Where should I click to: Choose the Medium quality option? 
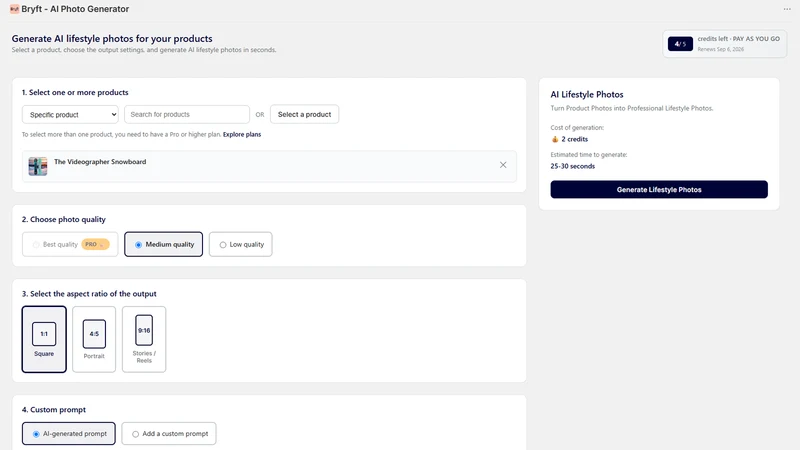(163, 244)
